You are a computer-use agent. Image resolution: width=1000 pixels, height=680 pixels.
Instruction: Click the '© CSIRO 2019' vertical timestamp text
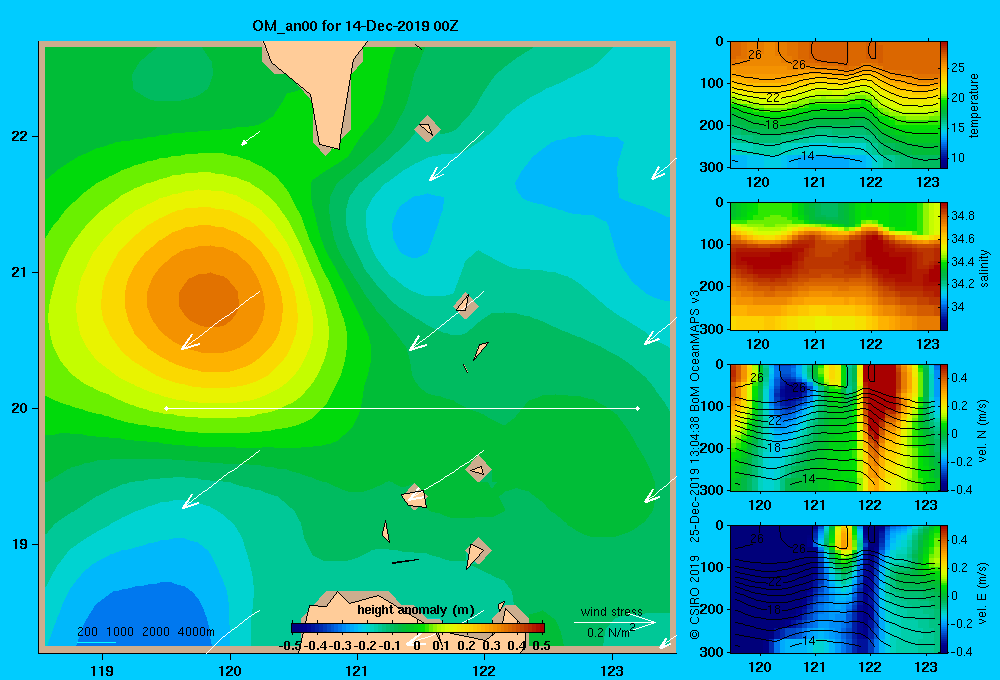pyautogui.click(x=695, y=596)
